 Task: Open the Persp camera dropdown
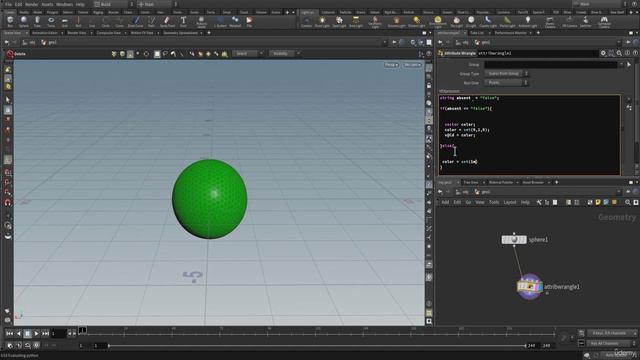(391, 65)
